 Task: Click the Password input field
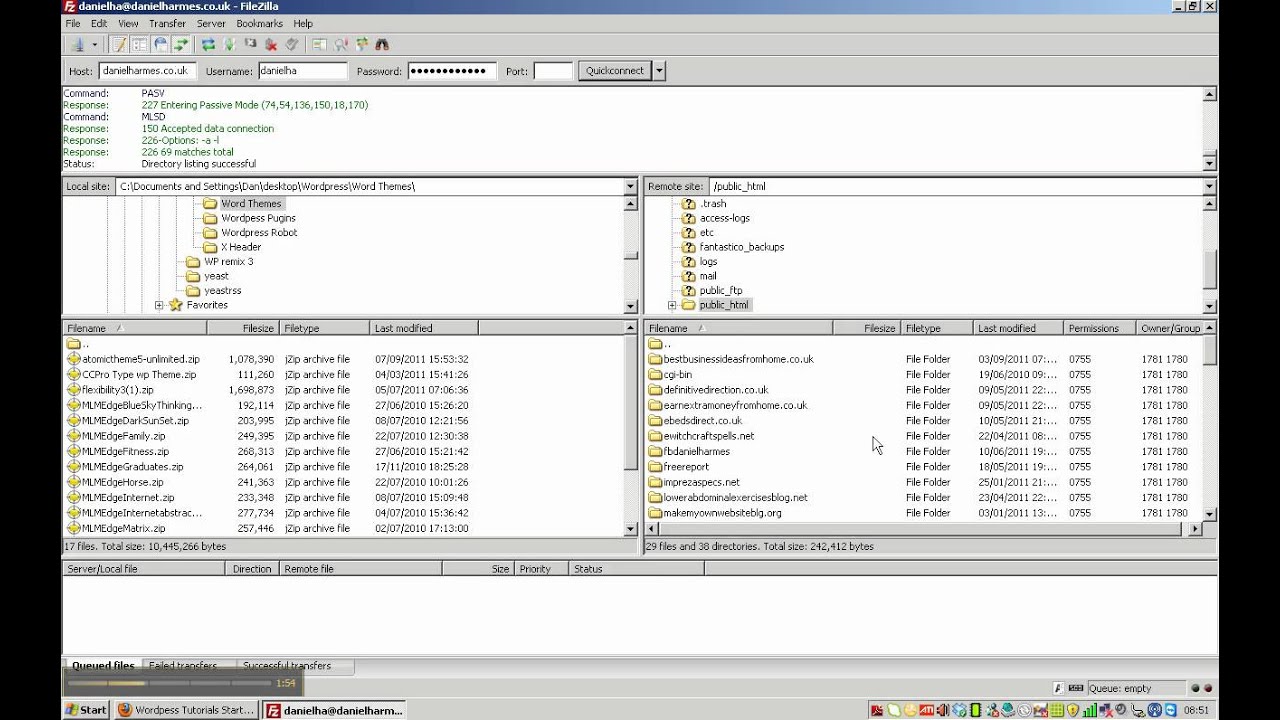[452, 71]
